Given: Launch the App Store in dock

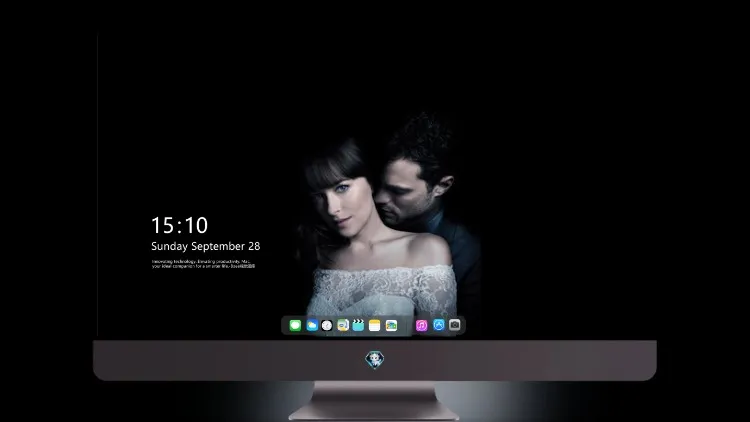Looking at the screenshot, I should coord(439,325).
